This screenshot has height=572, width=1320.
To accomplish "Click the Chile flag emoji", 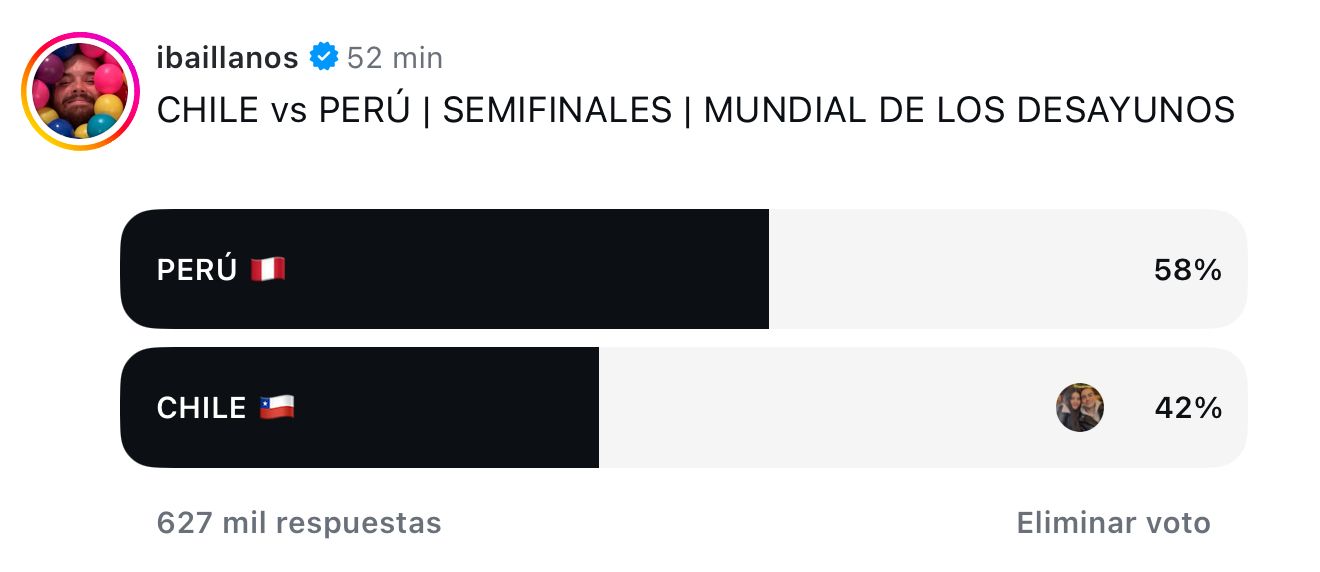I will point(277,407).
